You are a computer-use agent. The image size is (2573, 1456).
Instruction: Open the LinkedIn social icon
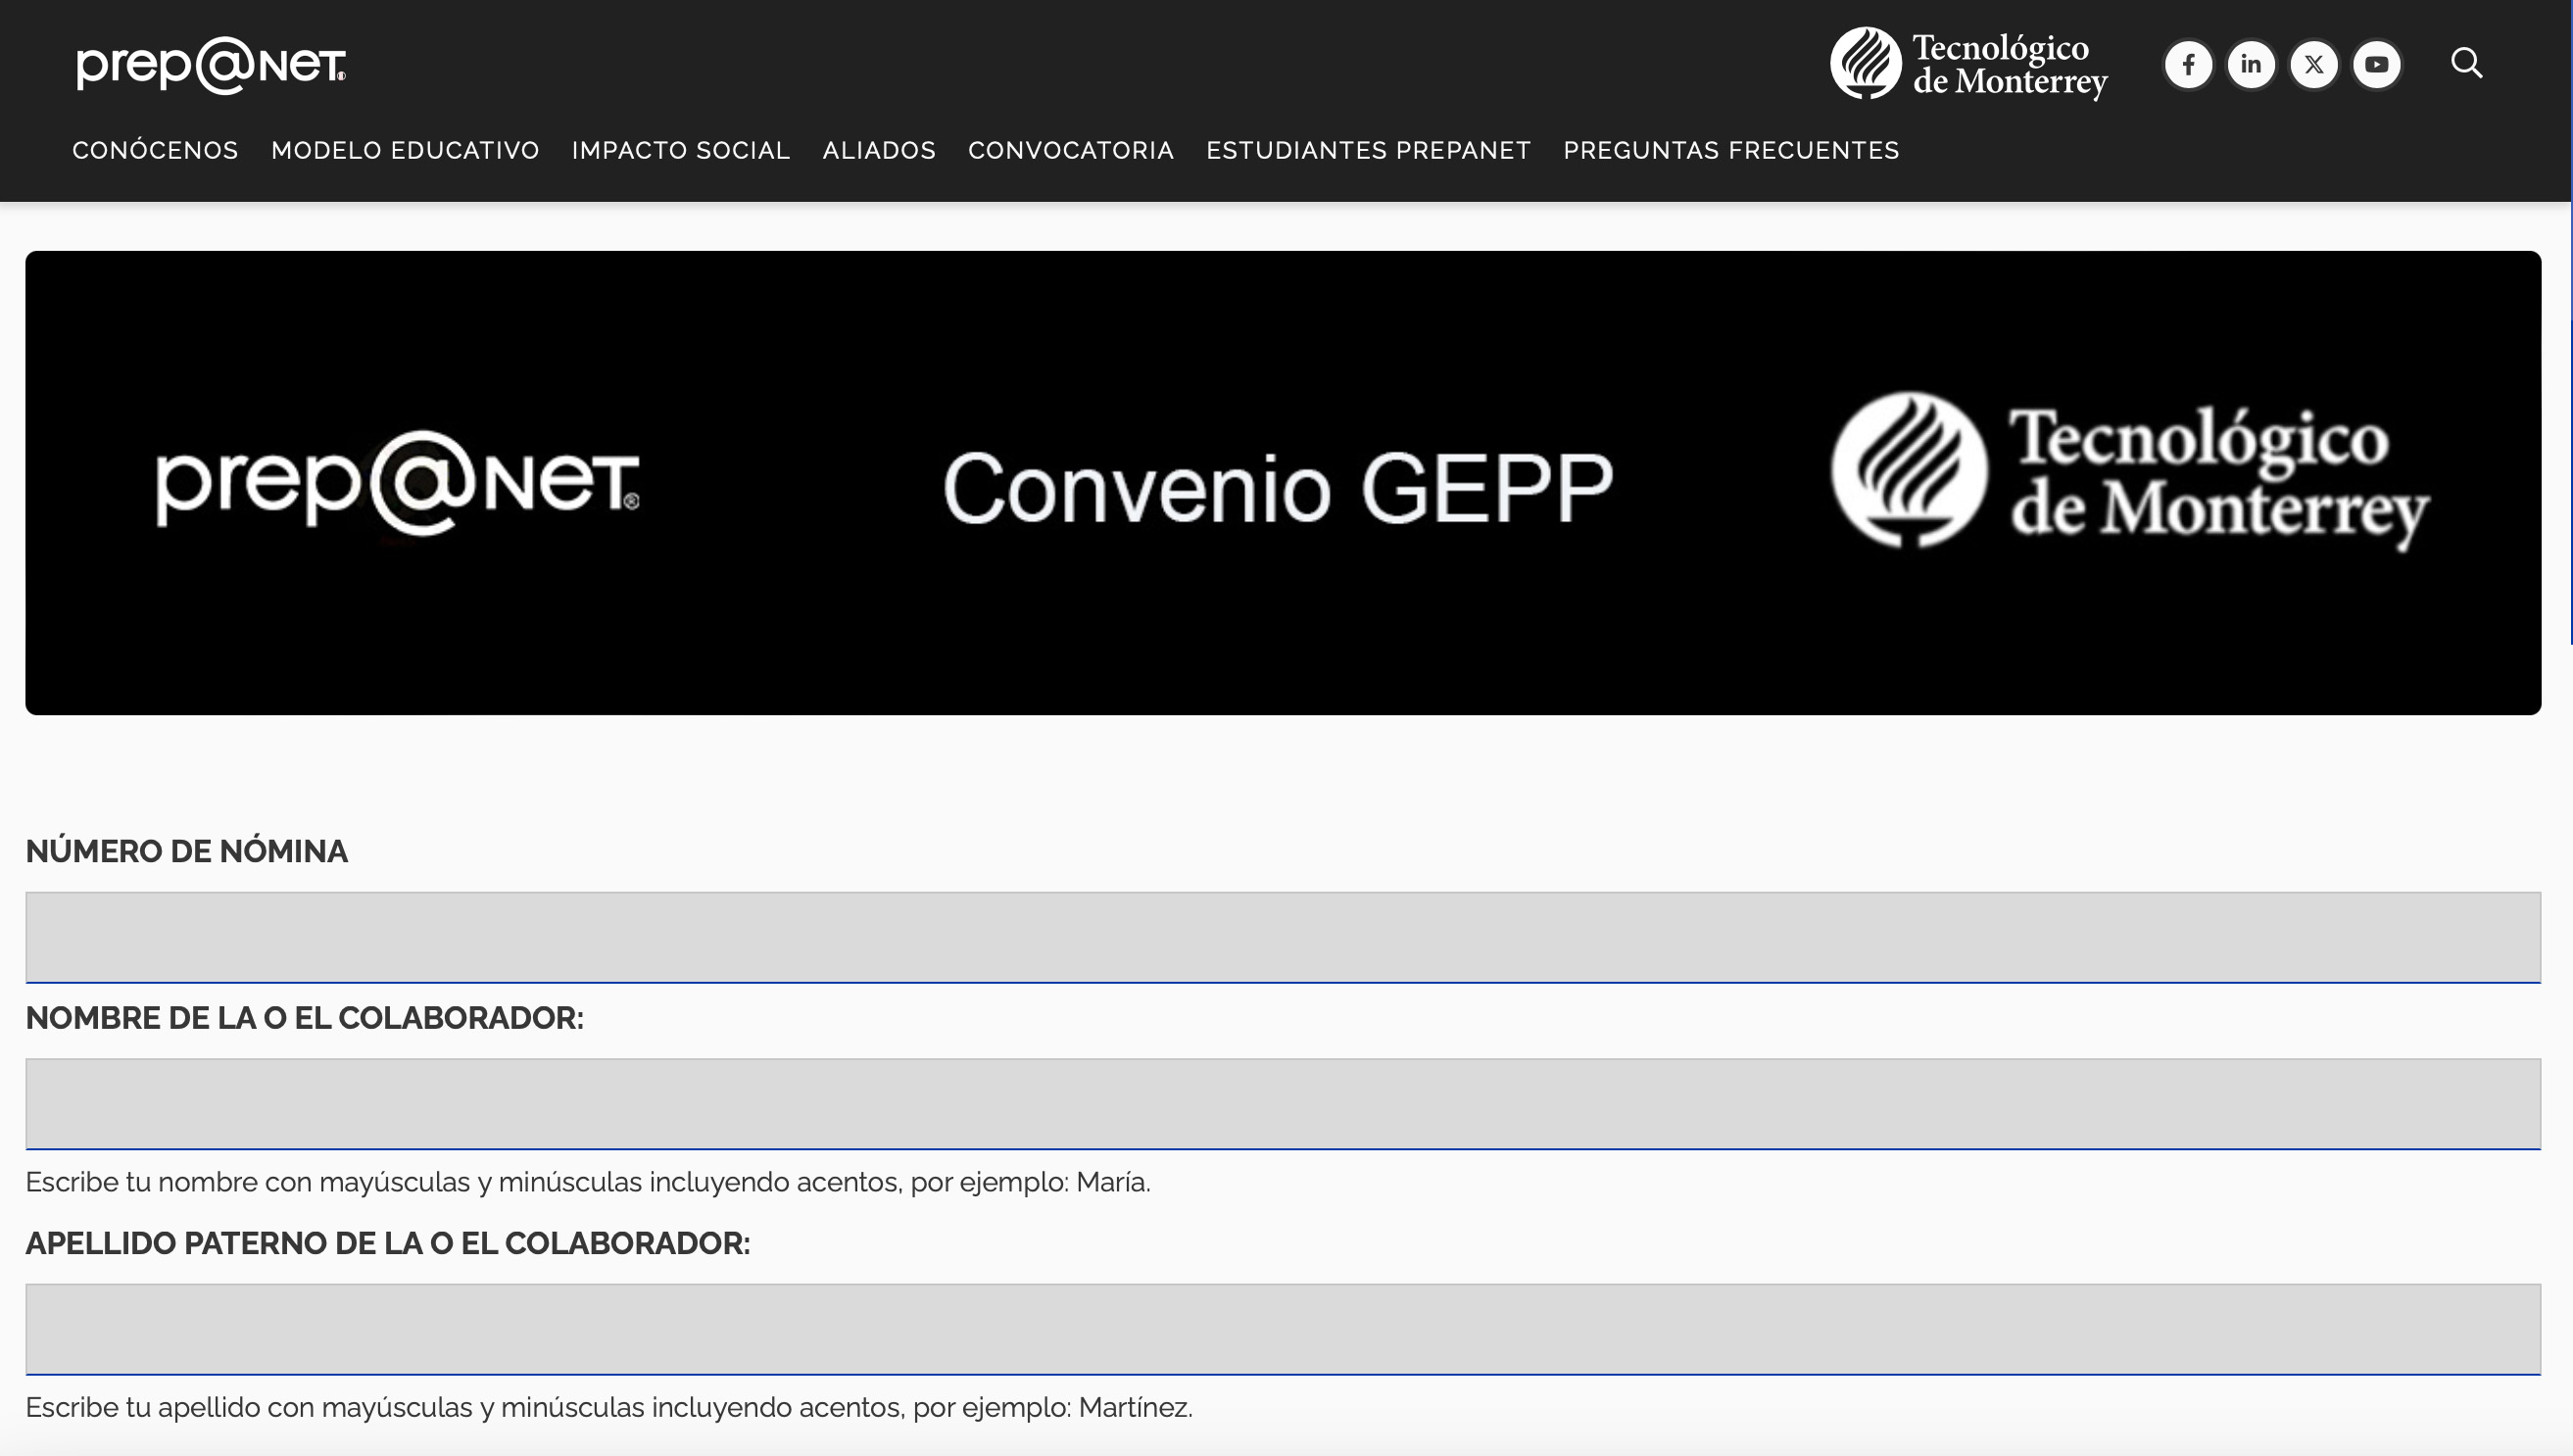(2251, 65)
